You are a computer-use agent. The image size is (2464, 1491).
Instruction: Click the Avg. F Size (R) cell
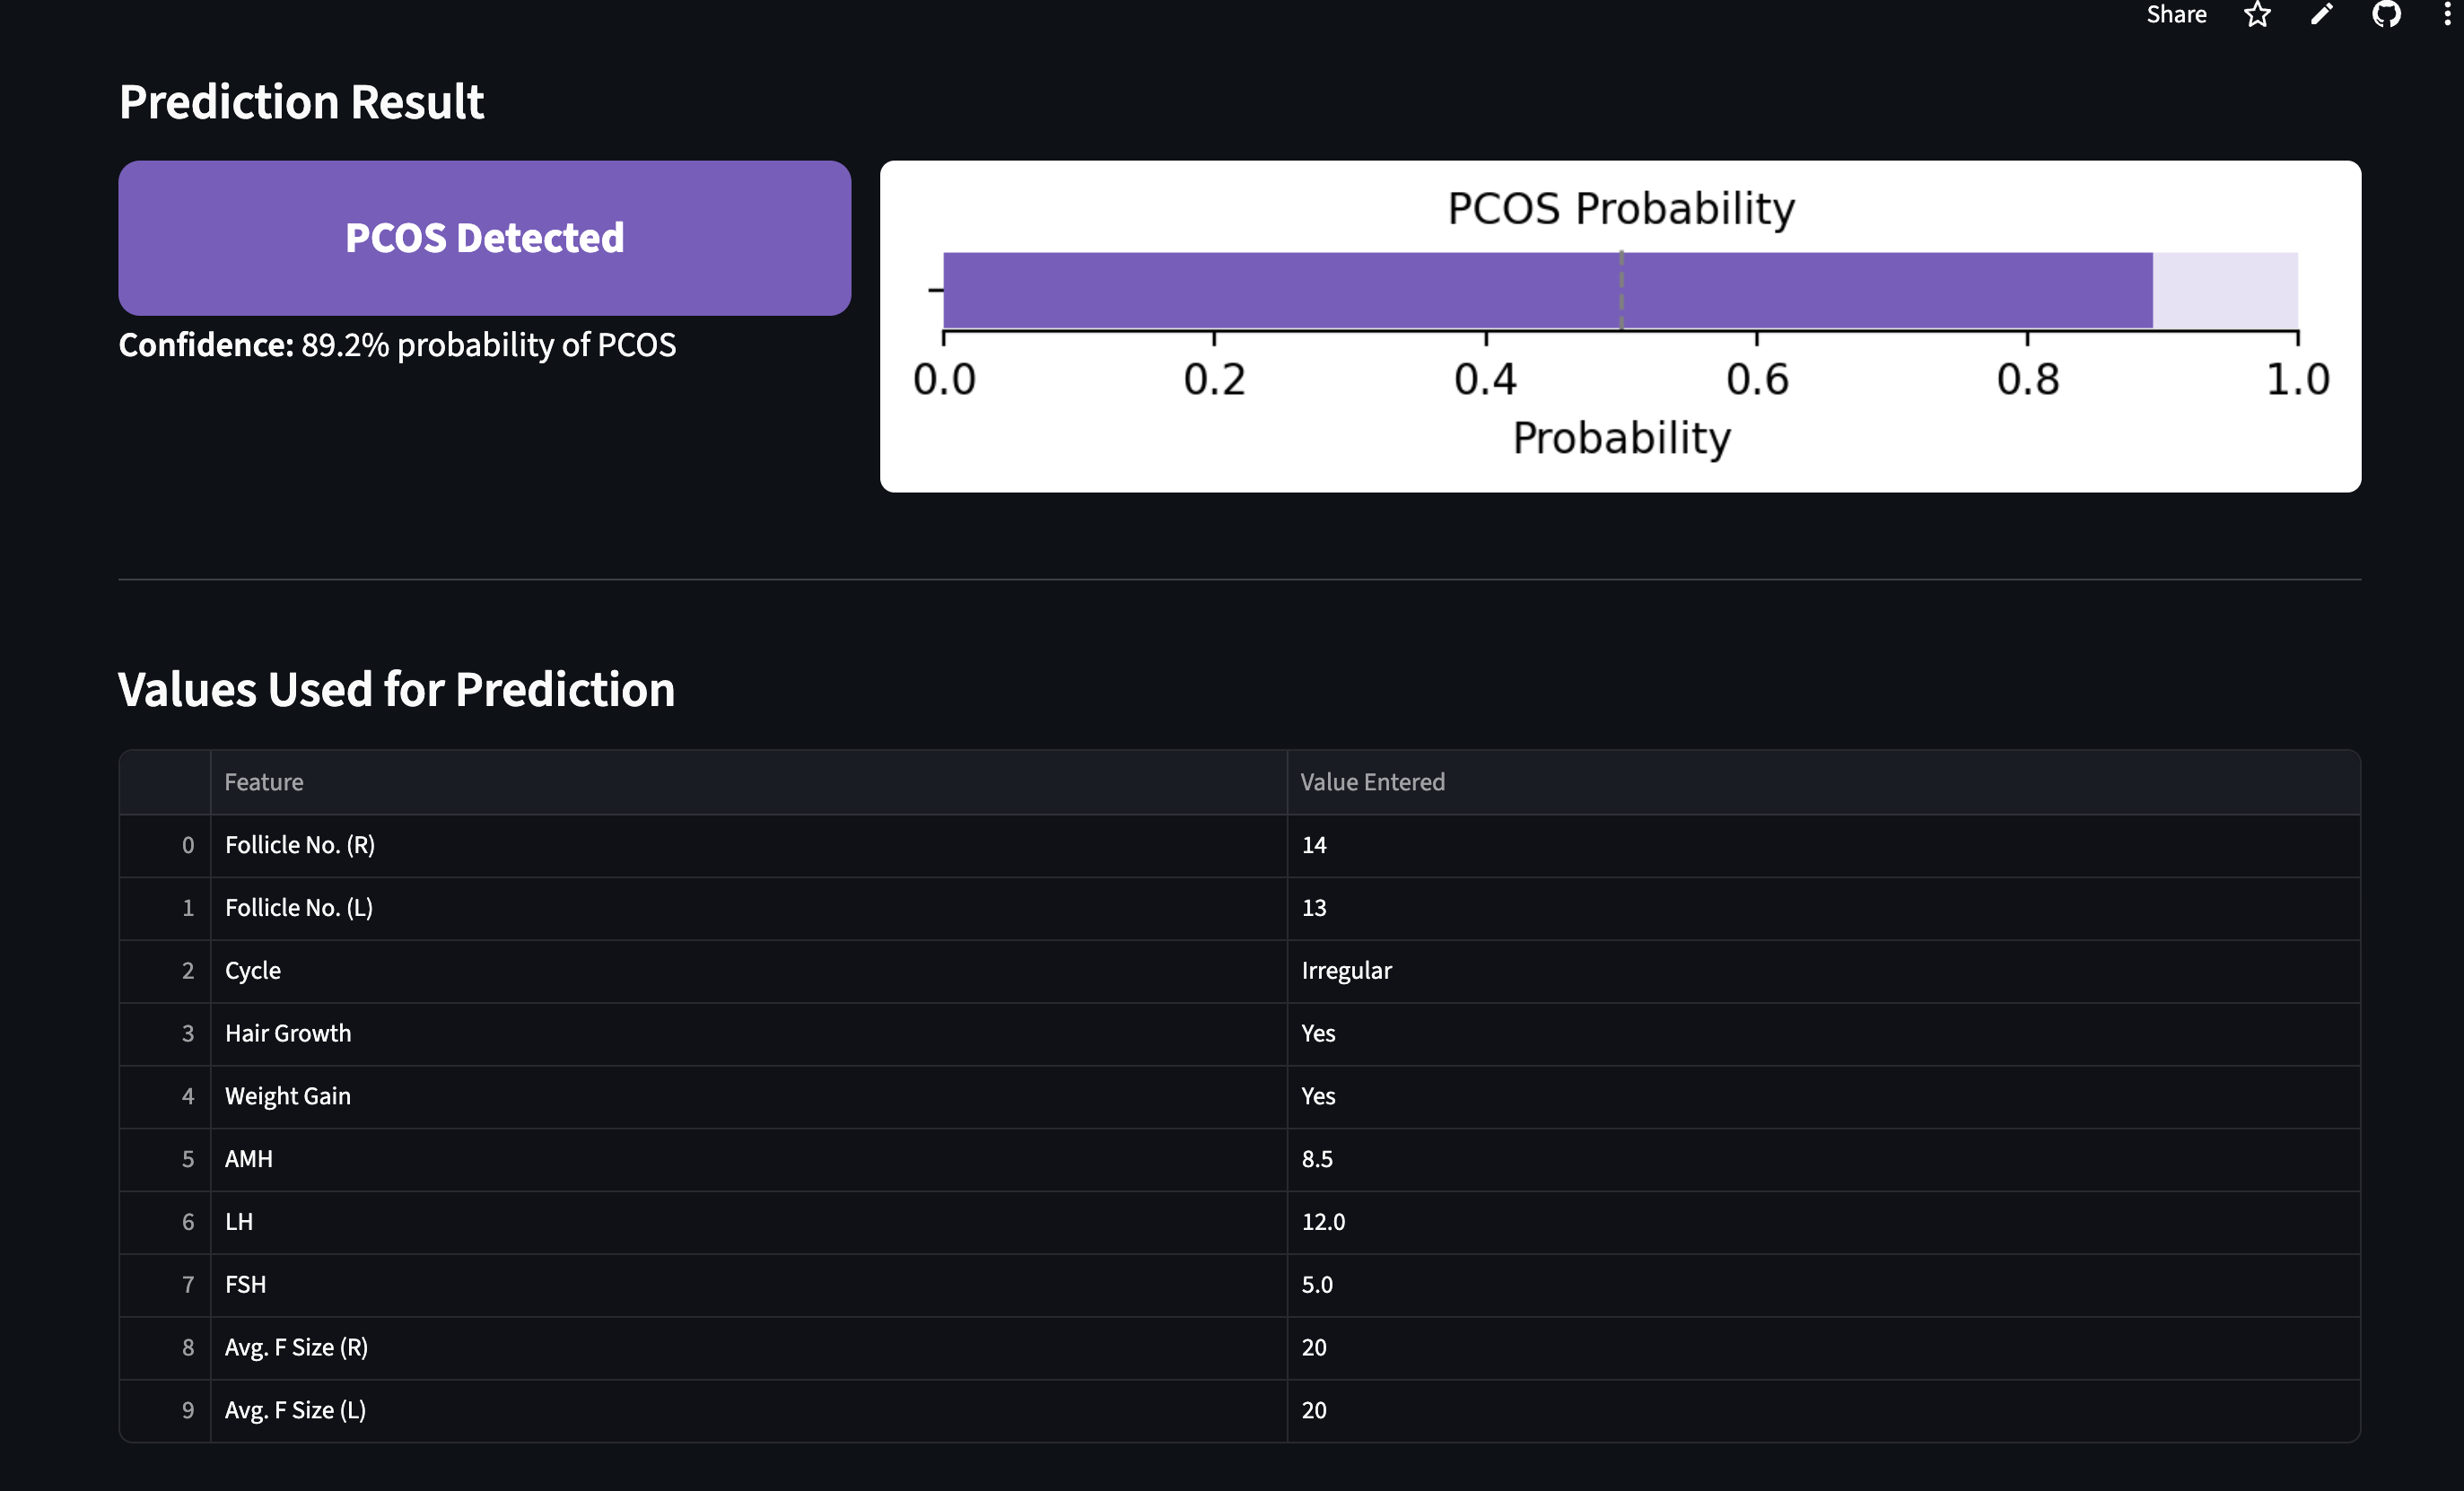pos(296,1348)
